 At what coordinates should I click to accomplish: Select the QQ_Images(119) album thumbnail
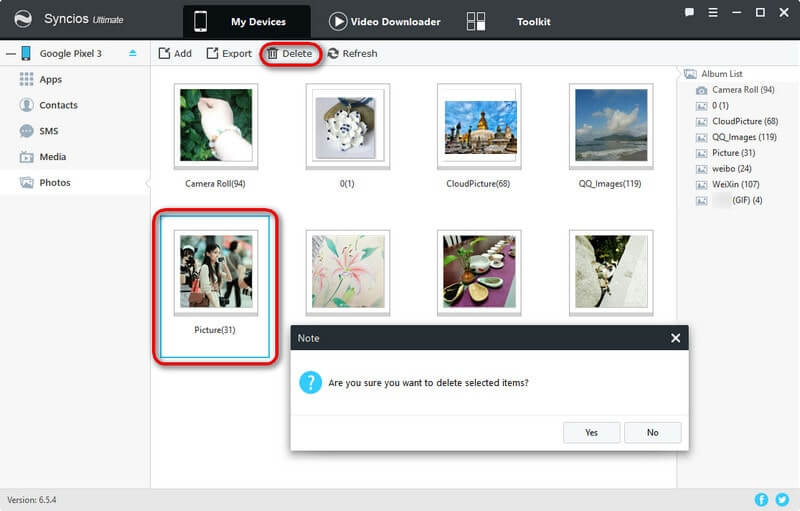click(x=611, y=125)
